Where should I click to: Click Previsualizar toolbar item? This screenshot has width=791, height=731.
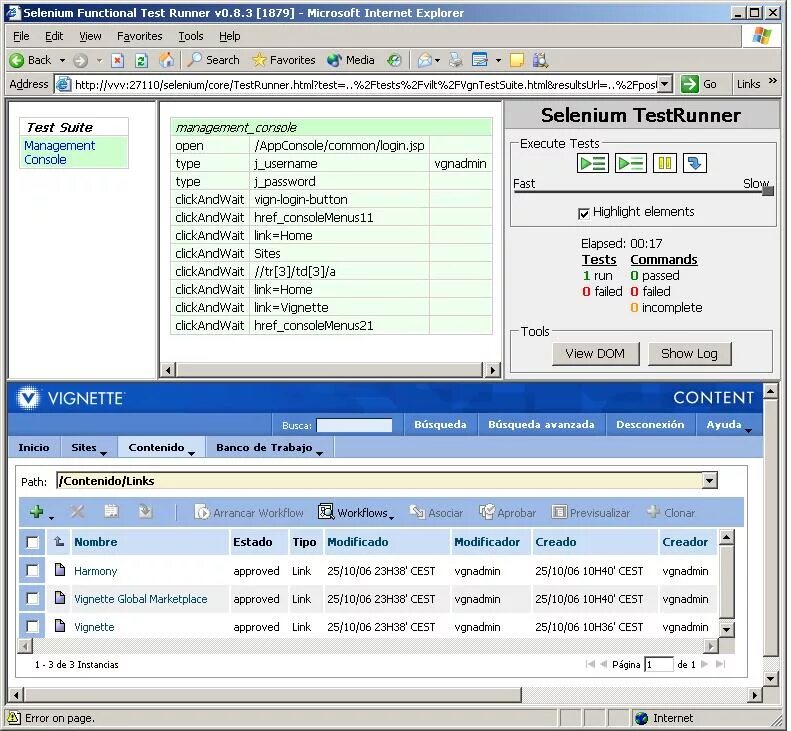pos(591,513)
